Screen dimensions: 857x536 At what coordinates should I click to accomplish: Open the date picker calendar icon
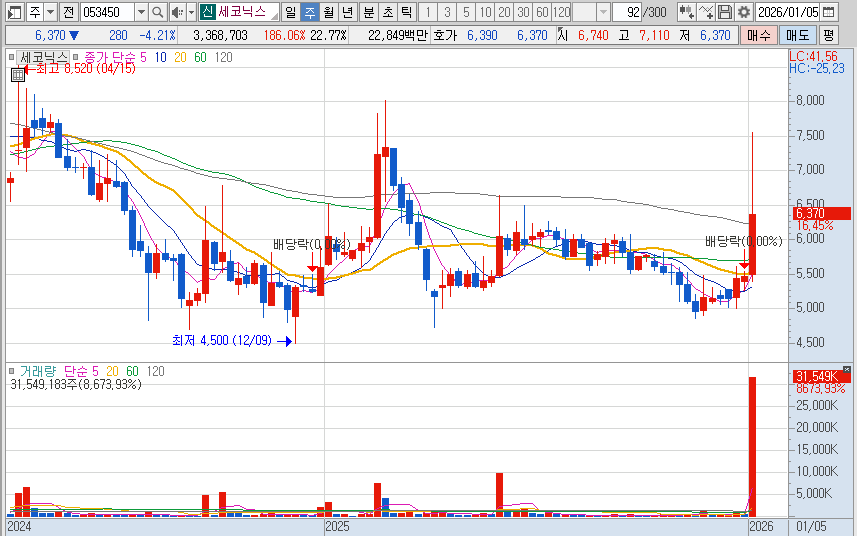829,11
